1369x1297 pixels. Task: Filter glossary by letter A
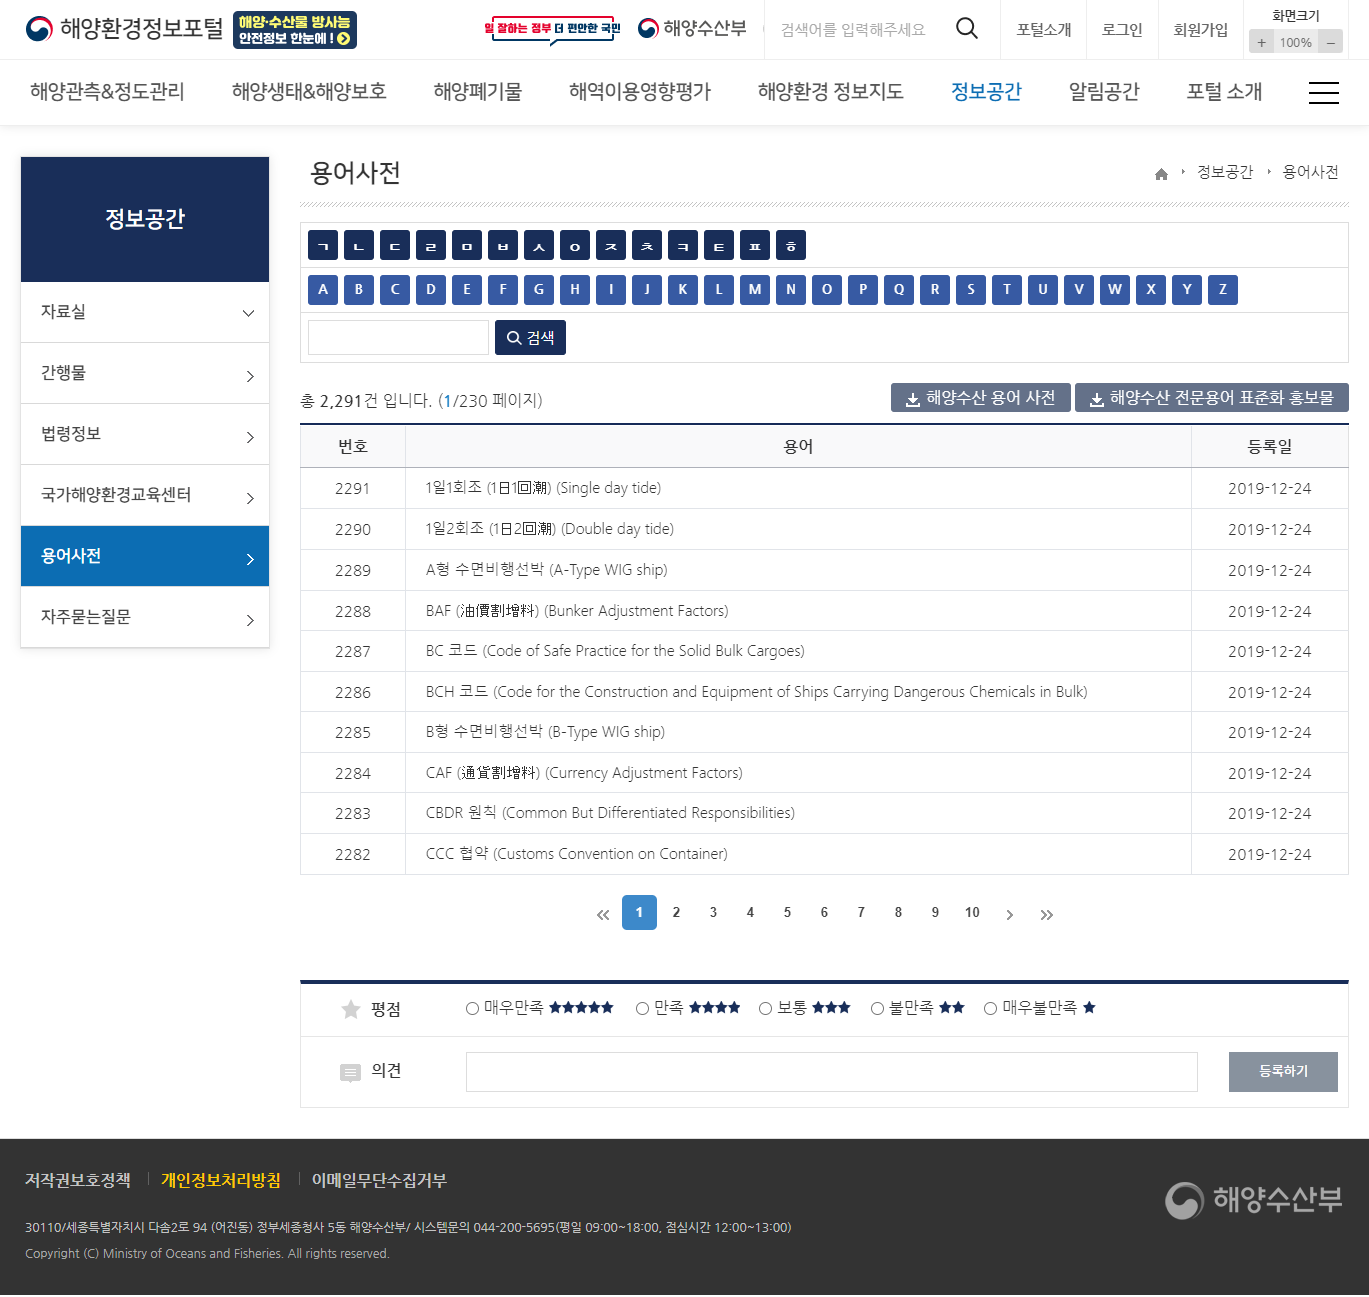point(323,290)
